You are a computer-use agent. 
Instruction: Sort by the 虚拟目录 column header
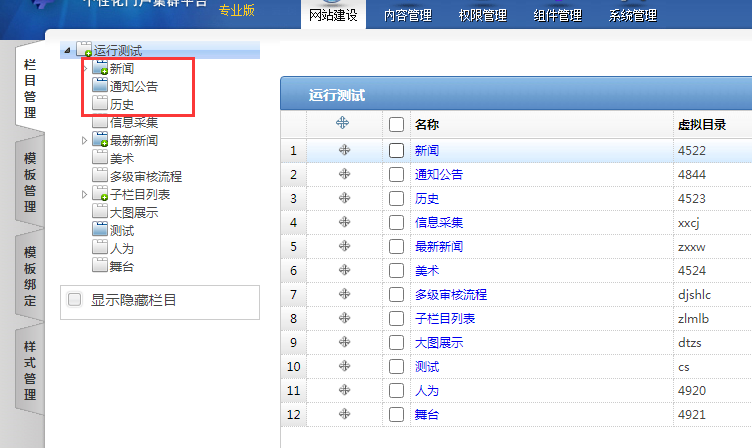pos(701,125)
